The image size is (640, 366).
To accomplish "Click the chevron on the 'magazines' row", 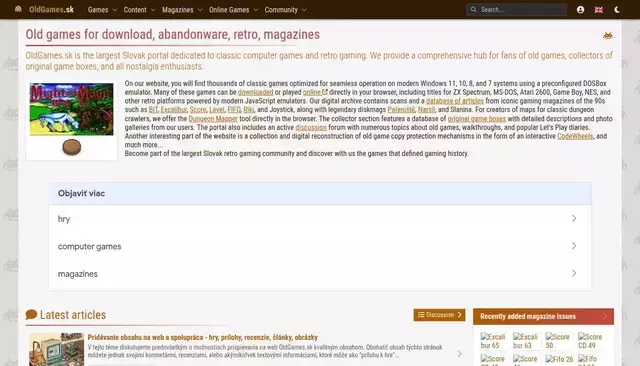I will tap(574, 273).
